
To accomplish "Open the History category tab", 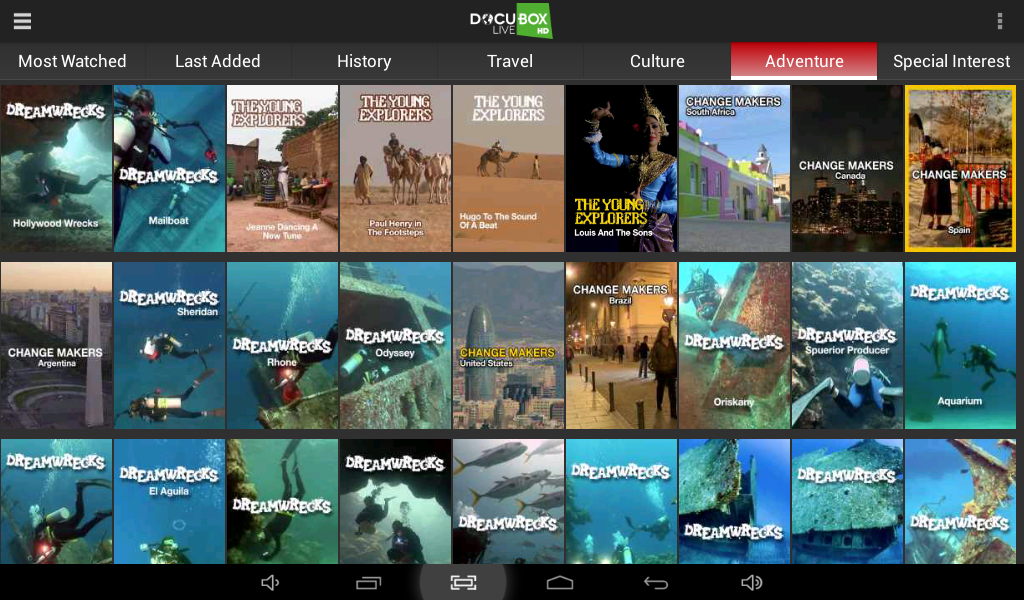I will pyautogui.click(x=364, y=61).
